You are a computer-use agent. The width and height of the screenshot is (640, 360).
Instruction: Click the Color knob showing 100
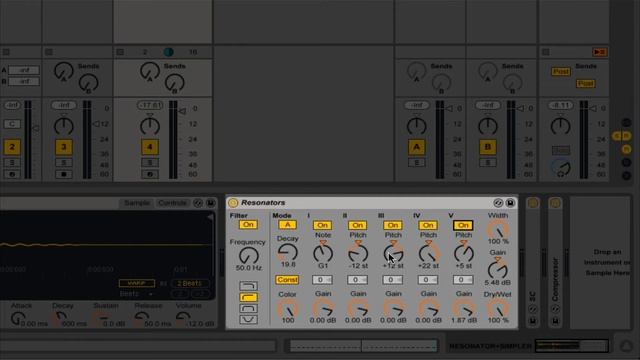tap(287, 309)
